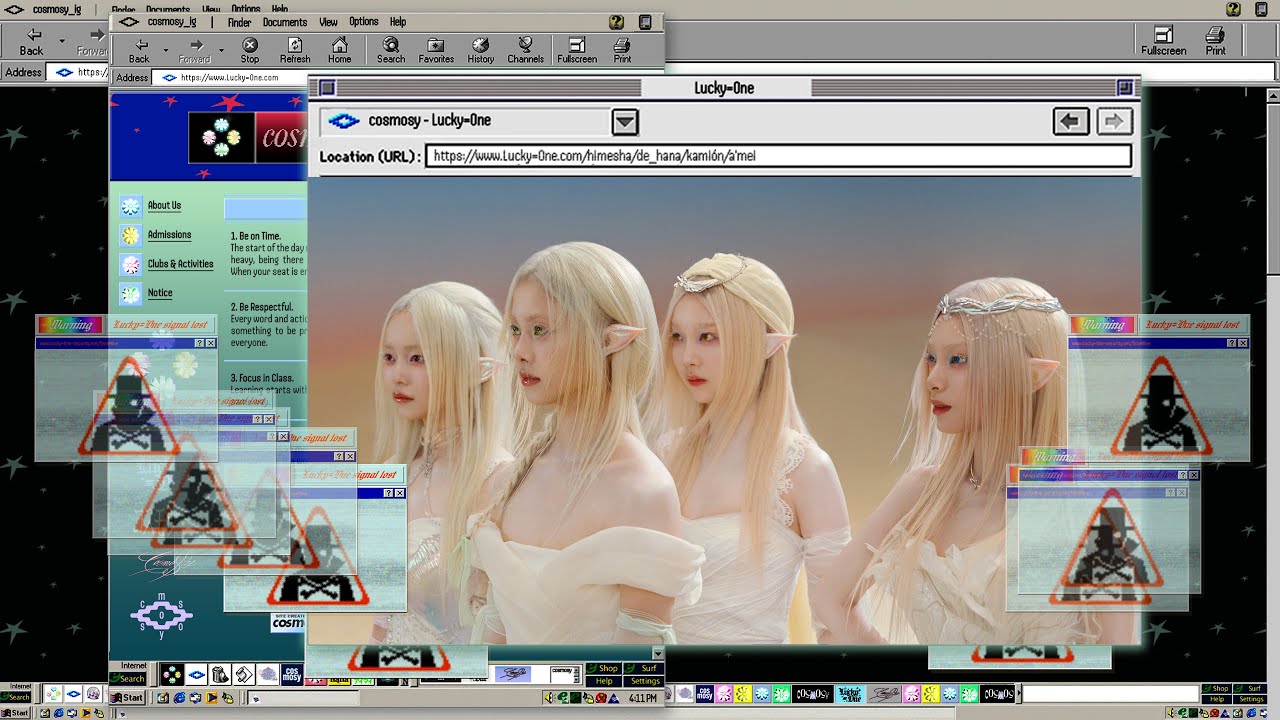Open the Back history dropdown arrow in front browser
The height and width of the screenshot is (720, 1280).
point(165,49)
